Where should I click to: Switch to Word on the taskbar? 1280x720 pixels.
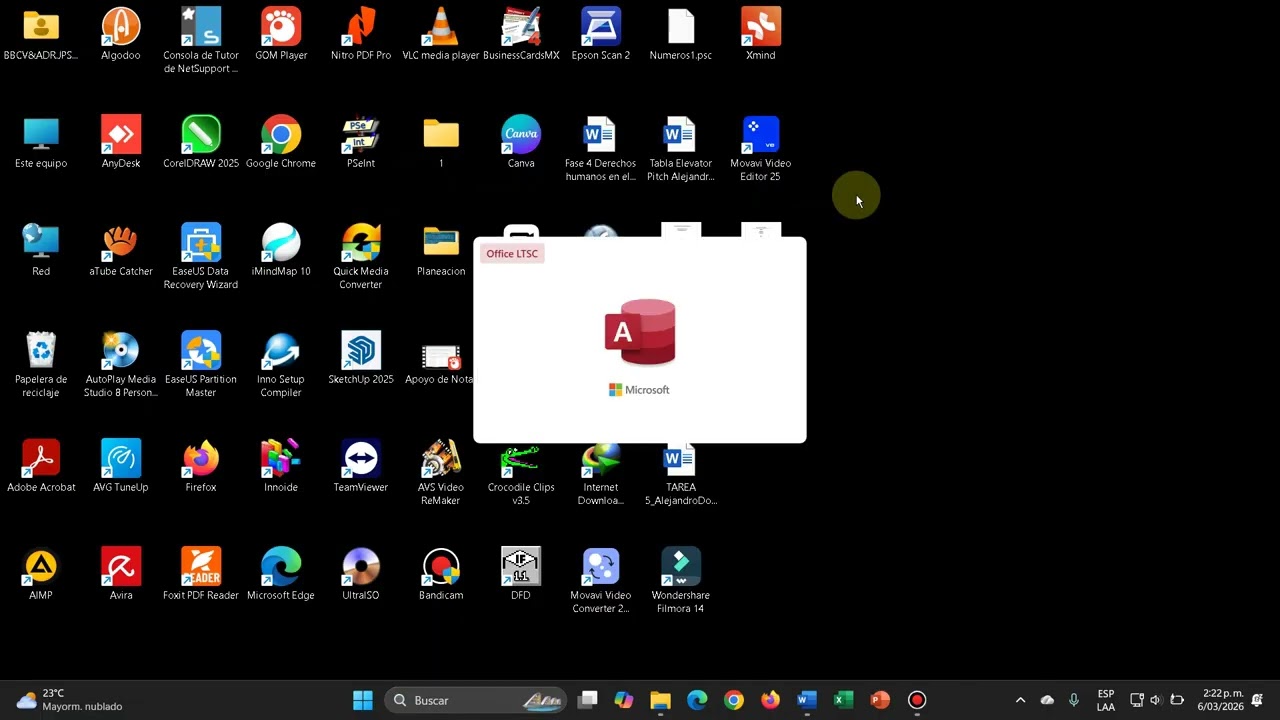[x=807, y=700]
